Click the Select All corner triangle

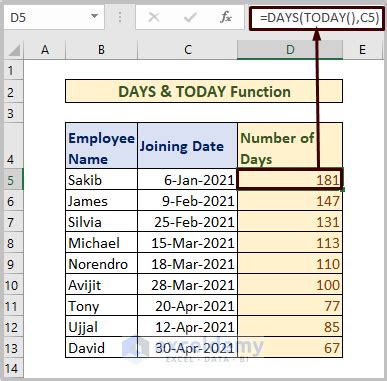(14, 50)
